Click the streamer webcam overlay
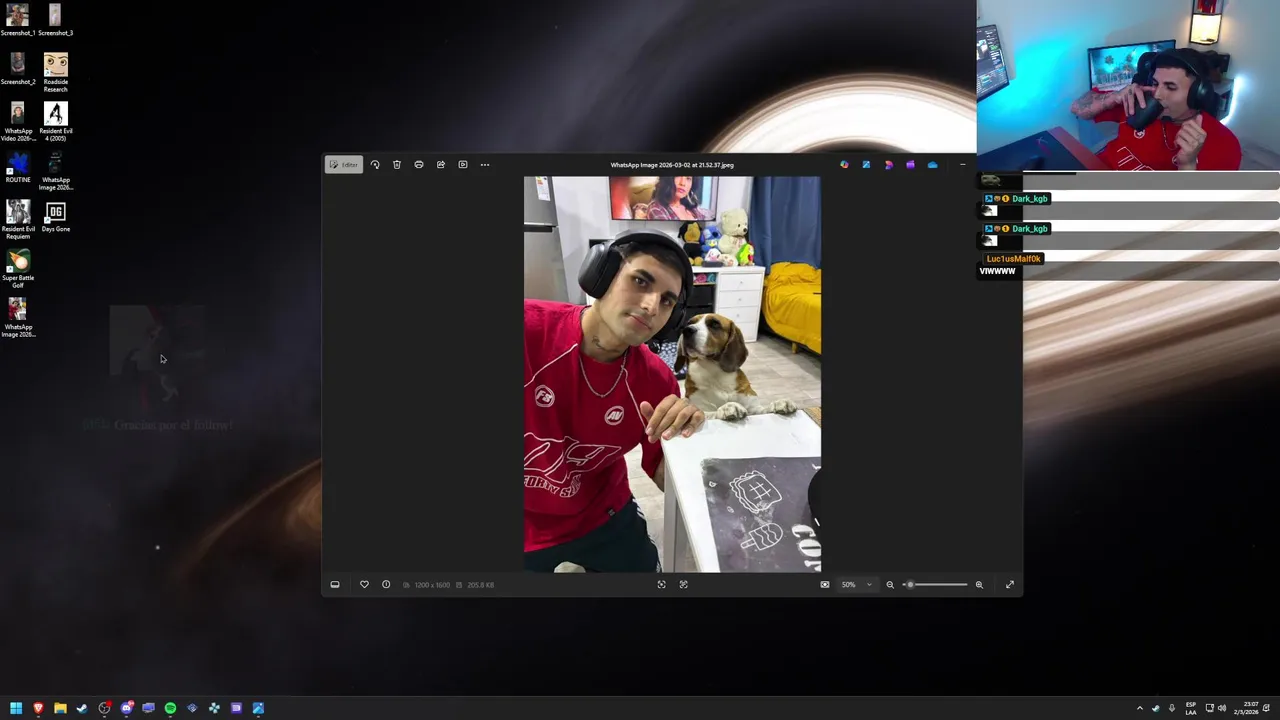This screenshot has height=720, width=1280. pyautogui.click(x=1128, y=86)
